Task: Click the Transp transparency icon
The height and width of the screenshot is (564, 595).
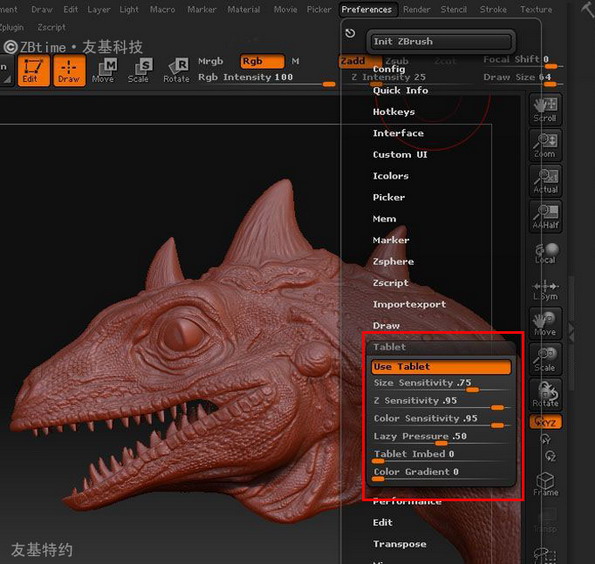Action: click(546, 521)
